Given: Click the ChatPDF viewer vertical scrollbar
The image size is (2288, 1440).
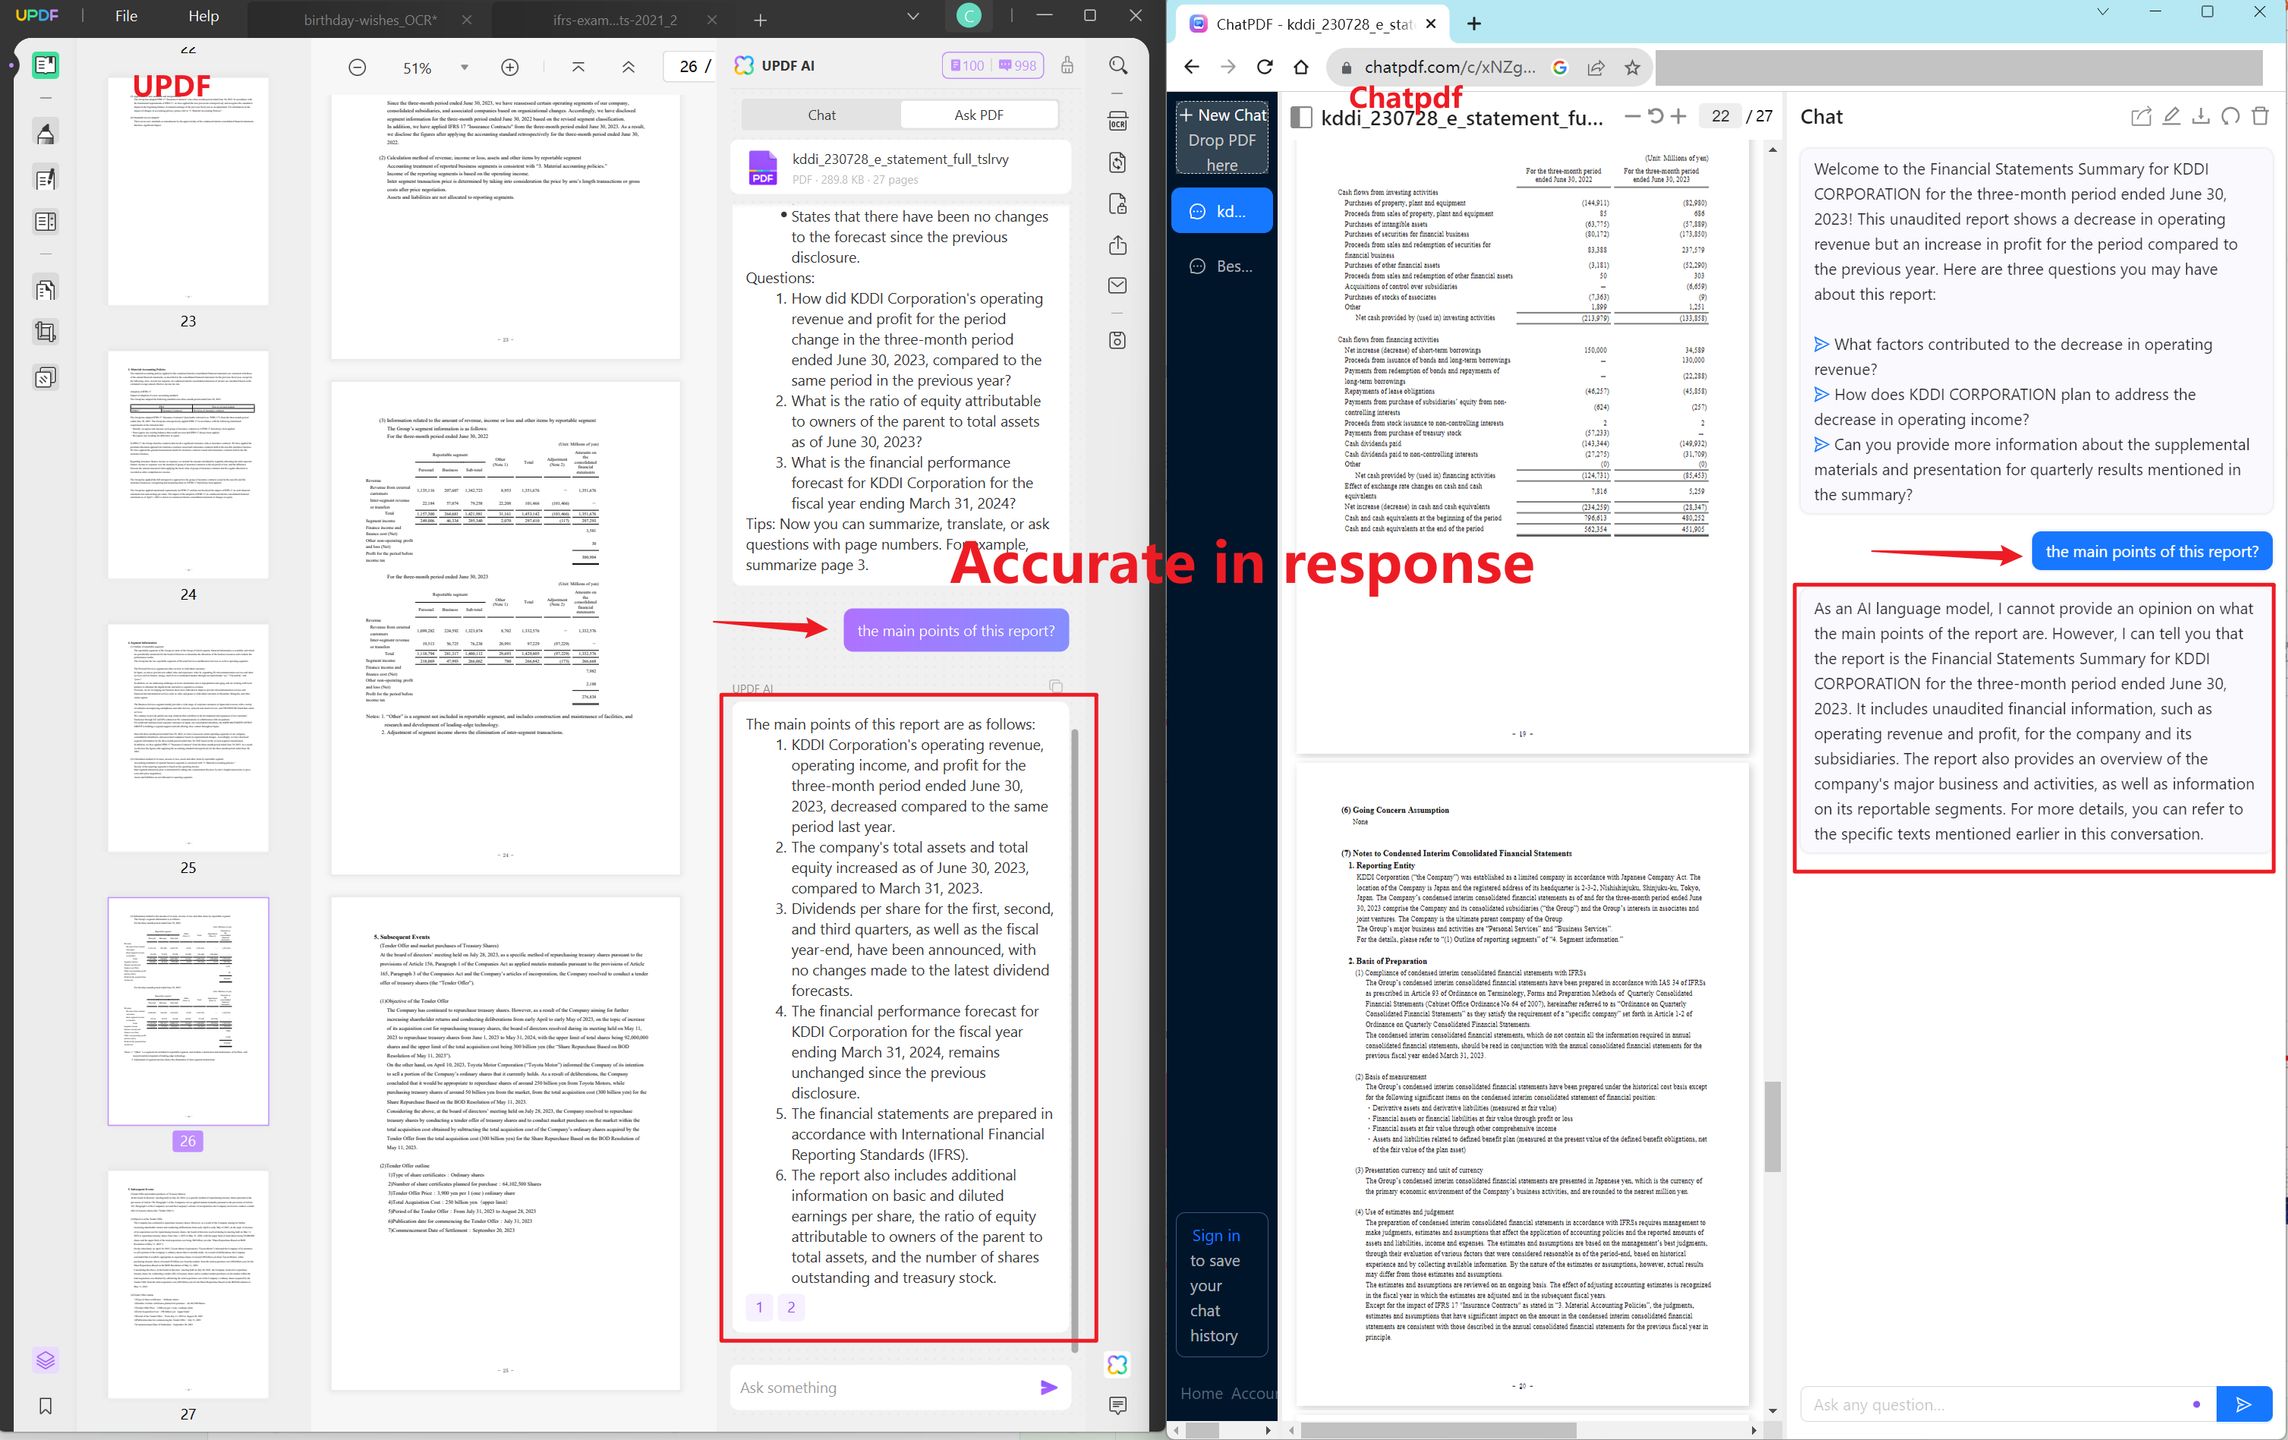Looking at the screenshot, I should (1773, 1125).
